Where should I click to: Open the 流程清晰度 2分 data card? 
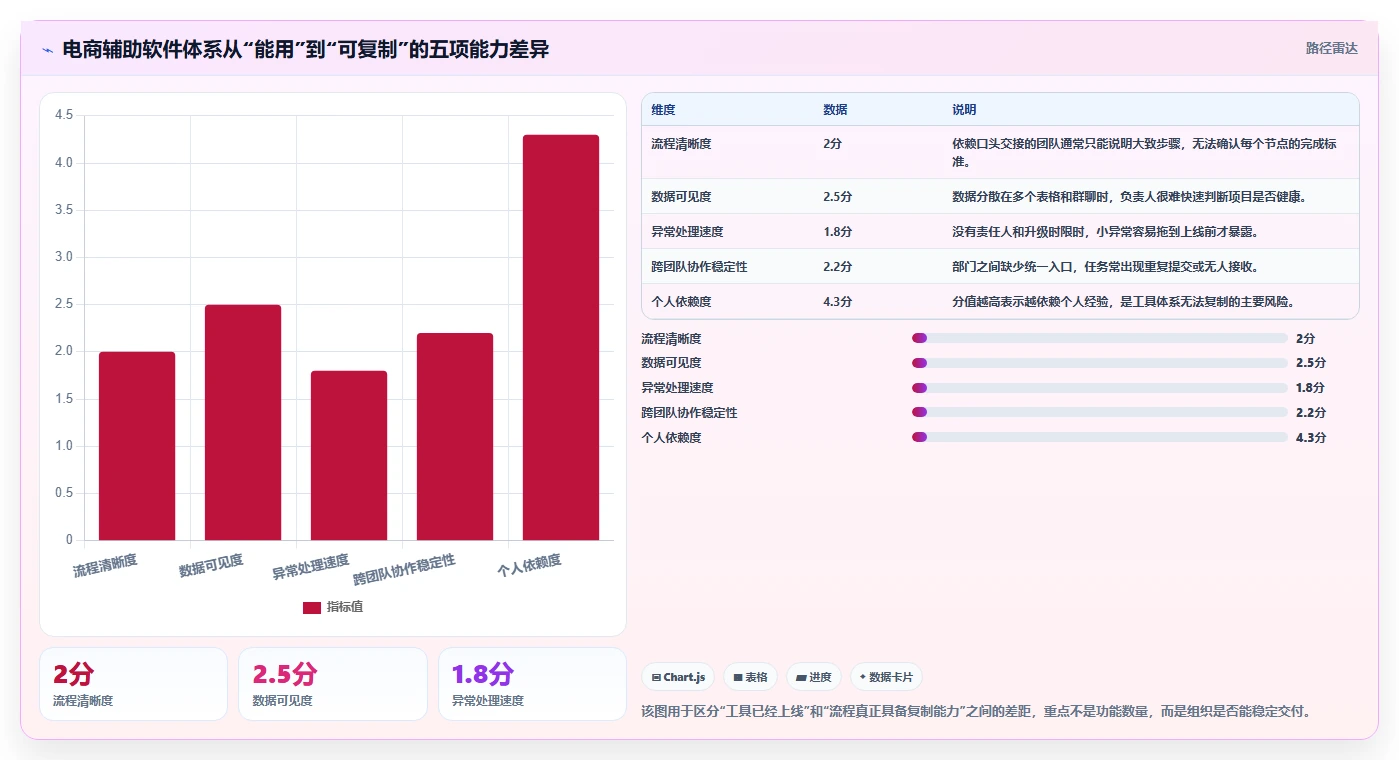pos(133,684)
